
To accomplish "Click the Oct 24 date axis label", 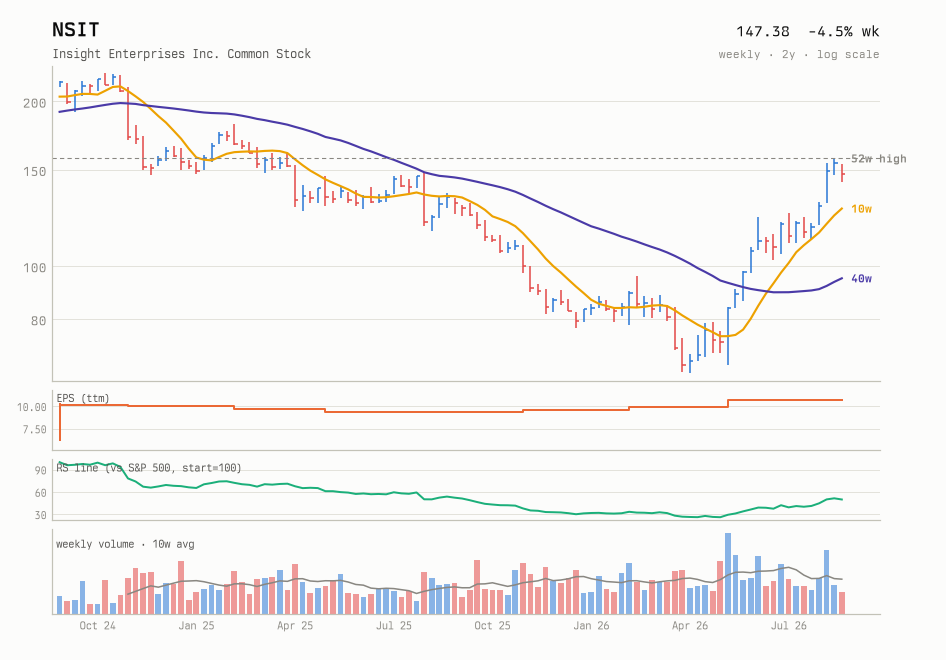I will point(97,626).
